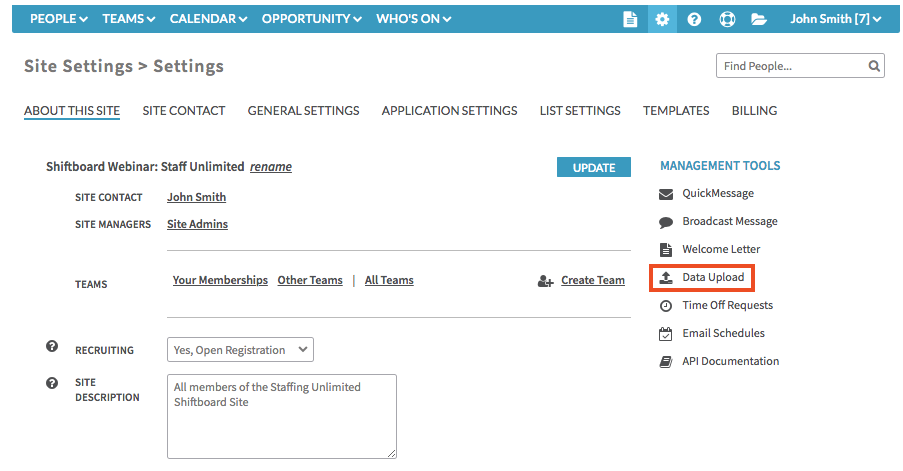View Other Teams link

click(x=310, y=280)
